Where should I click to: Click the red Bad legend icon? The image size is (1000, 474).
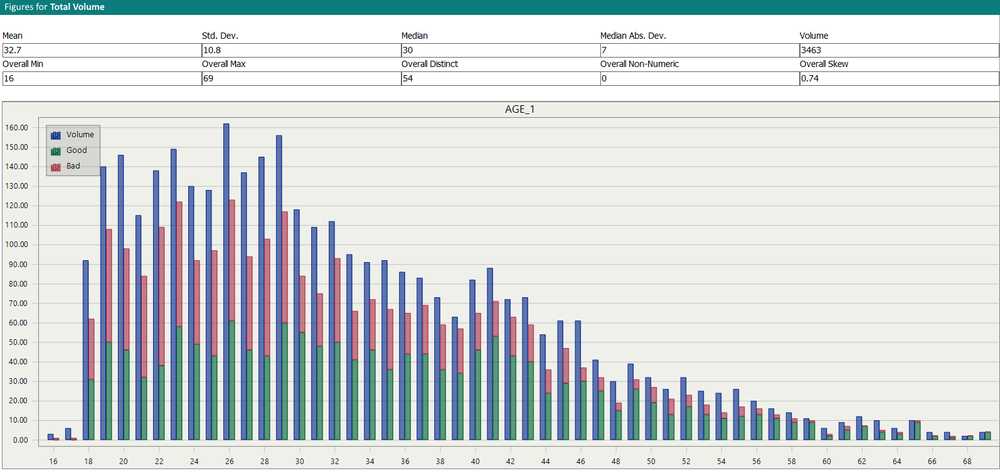click(55, 167)
